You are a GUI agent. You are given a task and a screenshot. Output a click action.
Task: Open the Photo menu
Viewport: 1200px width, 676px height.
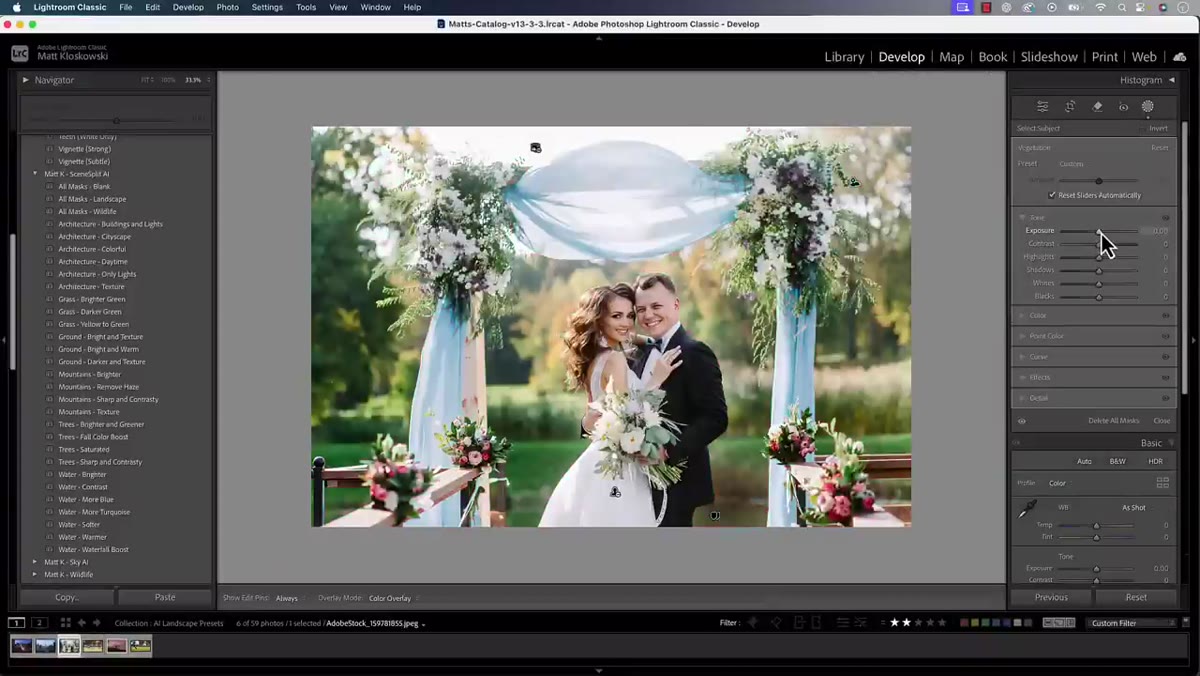pyautogui.click(x=227, y=7)
